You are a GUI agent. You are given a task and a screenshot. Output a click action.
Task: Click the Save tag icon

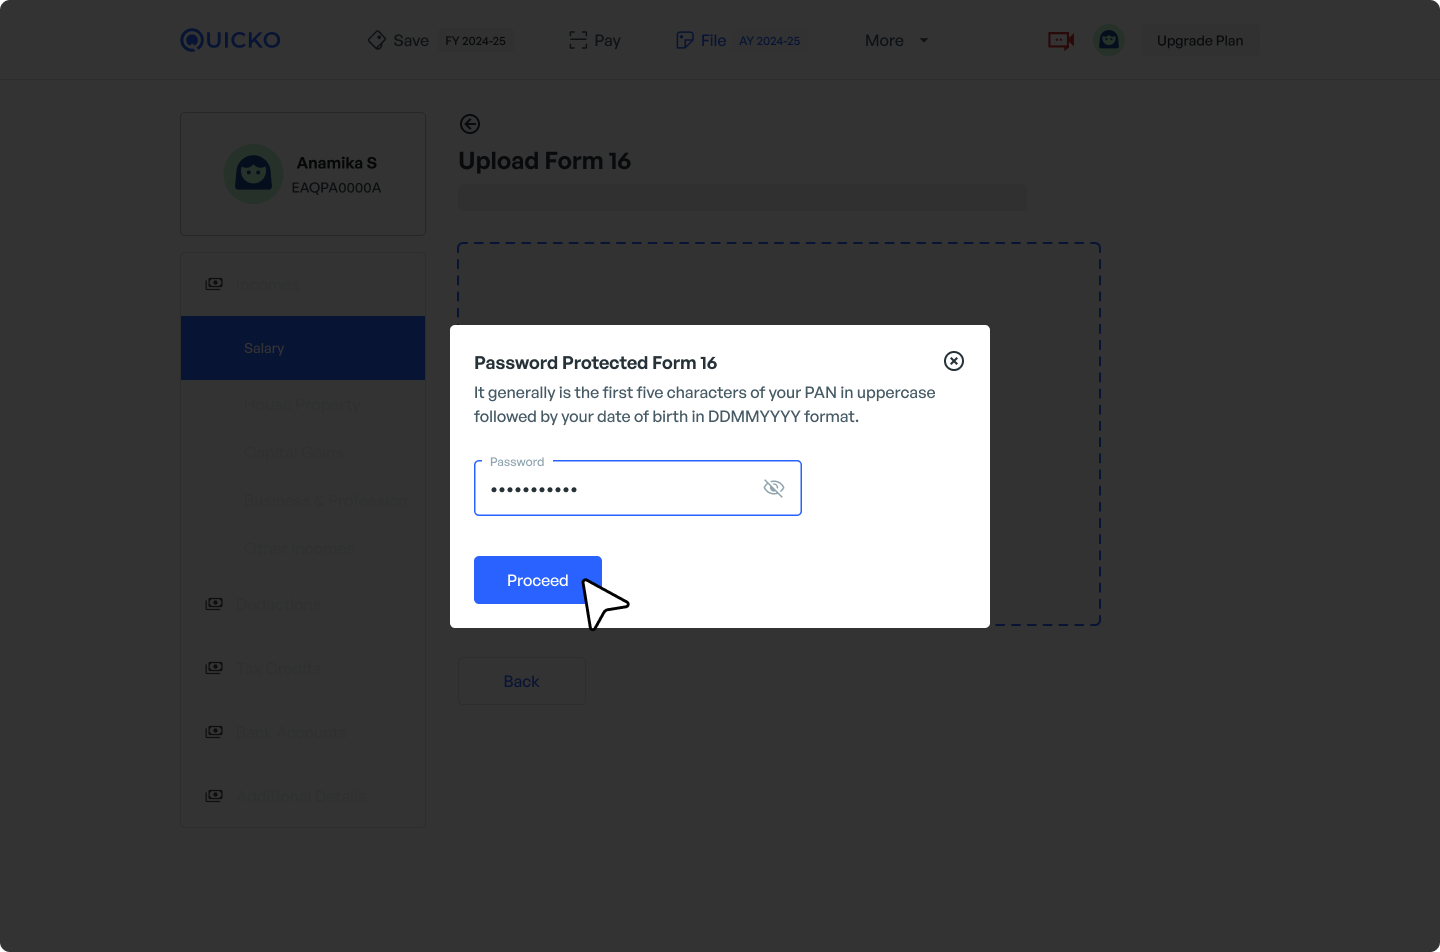tap(377, 40)
